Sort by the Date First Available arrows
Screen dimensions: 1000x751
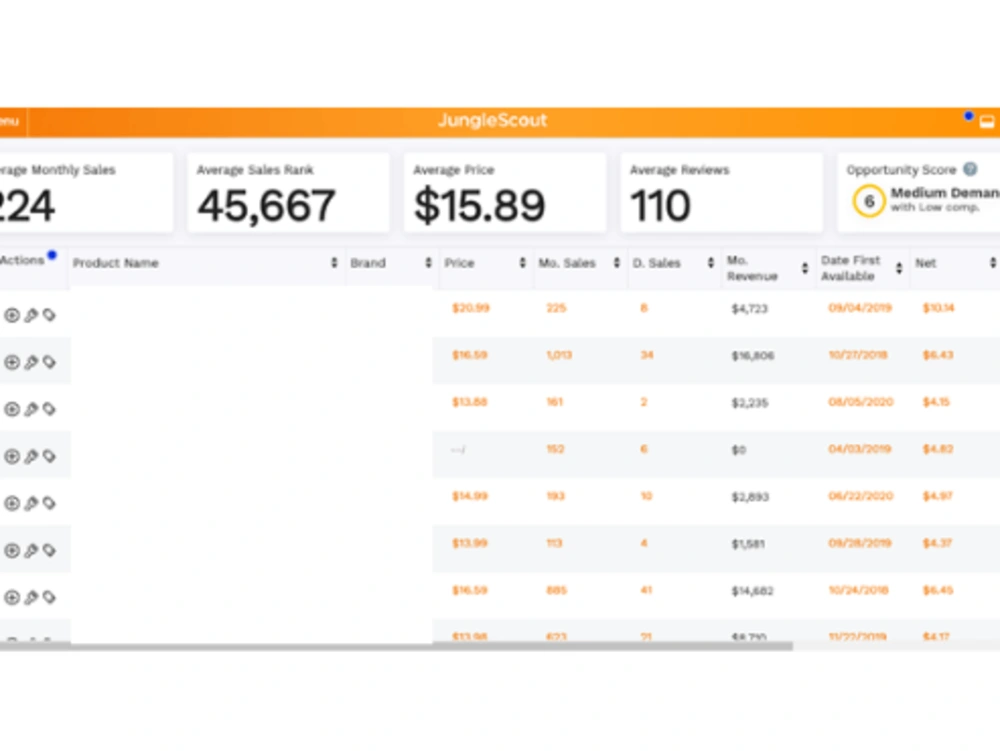(x=899, y=268)
